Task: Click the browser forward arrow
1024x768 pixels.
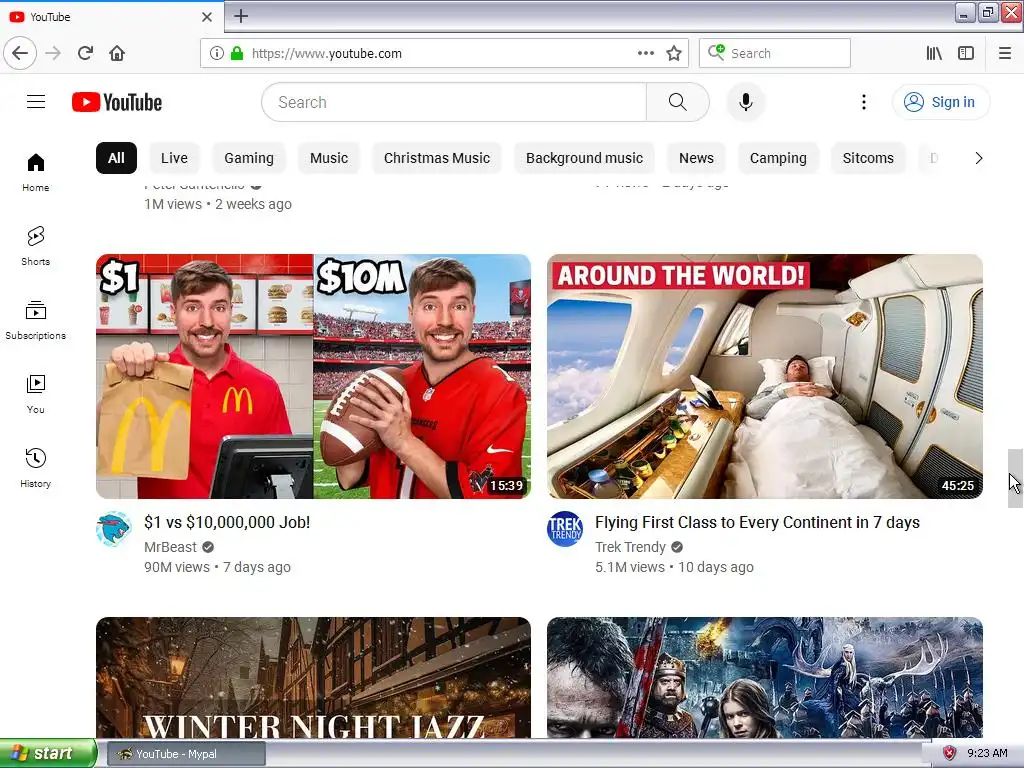Action: point(53,53)
